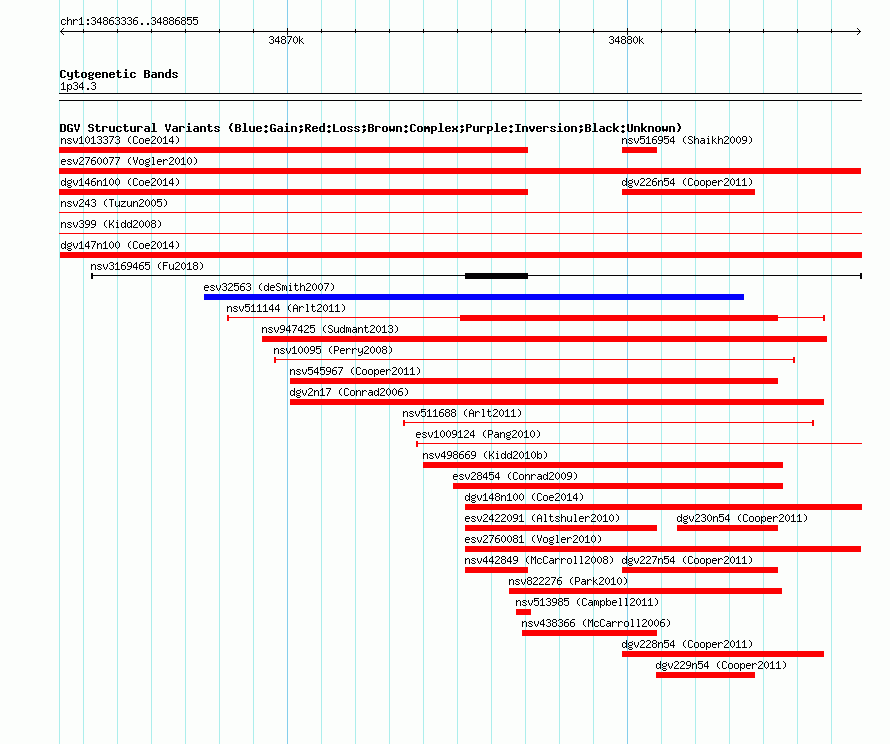Select esv32563 (deSmith2007) label
The image size is (890, 744).
(x=269, y=287)
